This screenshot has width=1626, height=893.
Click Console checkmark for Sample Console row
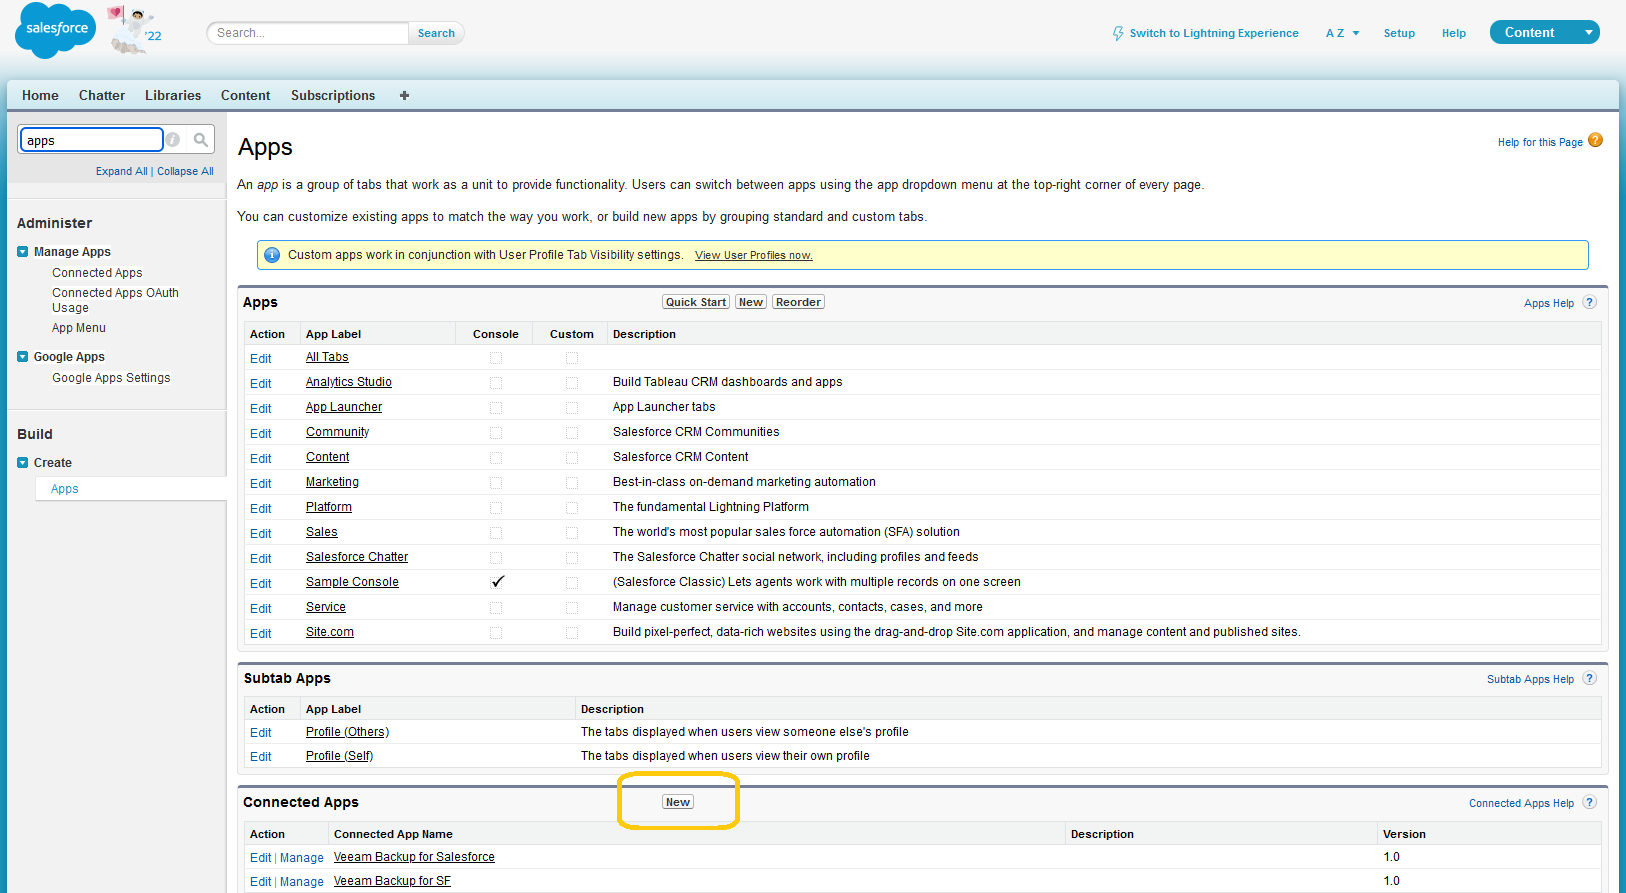(497, 581)
